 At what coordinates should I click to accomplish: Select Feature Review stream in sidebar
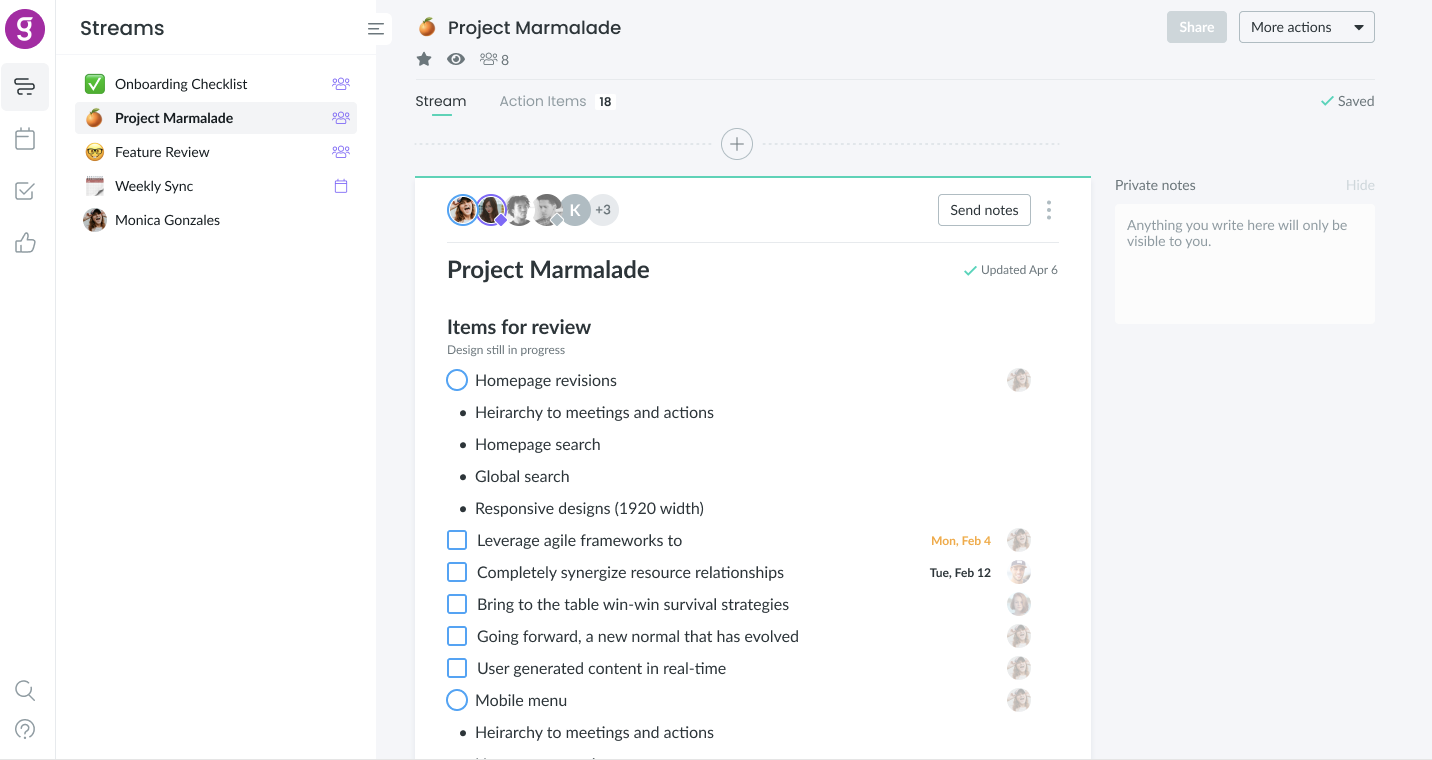(162, 152)
